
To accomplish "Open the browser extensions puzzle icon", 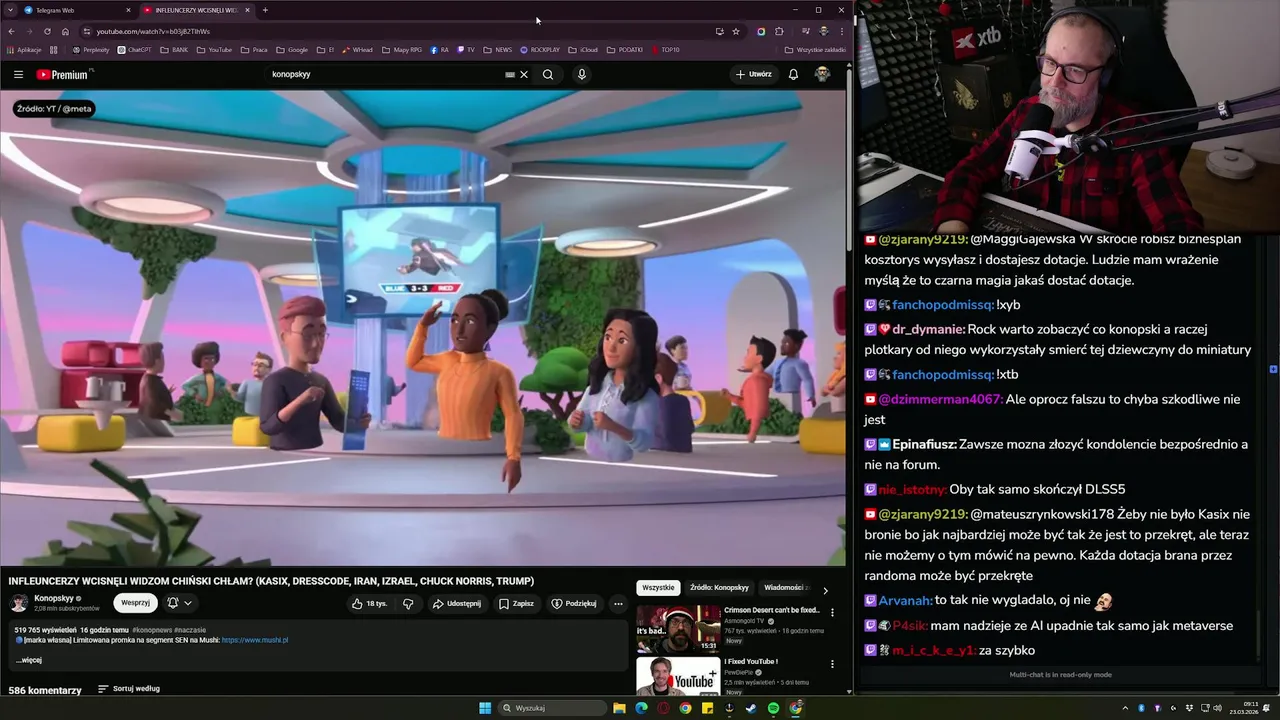I will tap(779, 31).
